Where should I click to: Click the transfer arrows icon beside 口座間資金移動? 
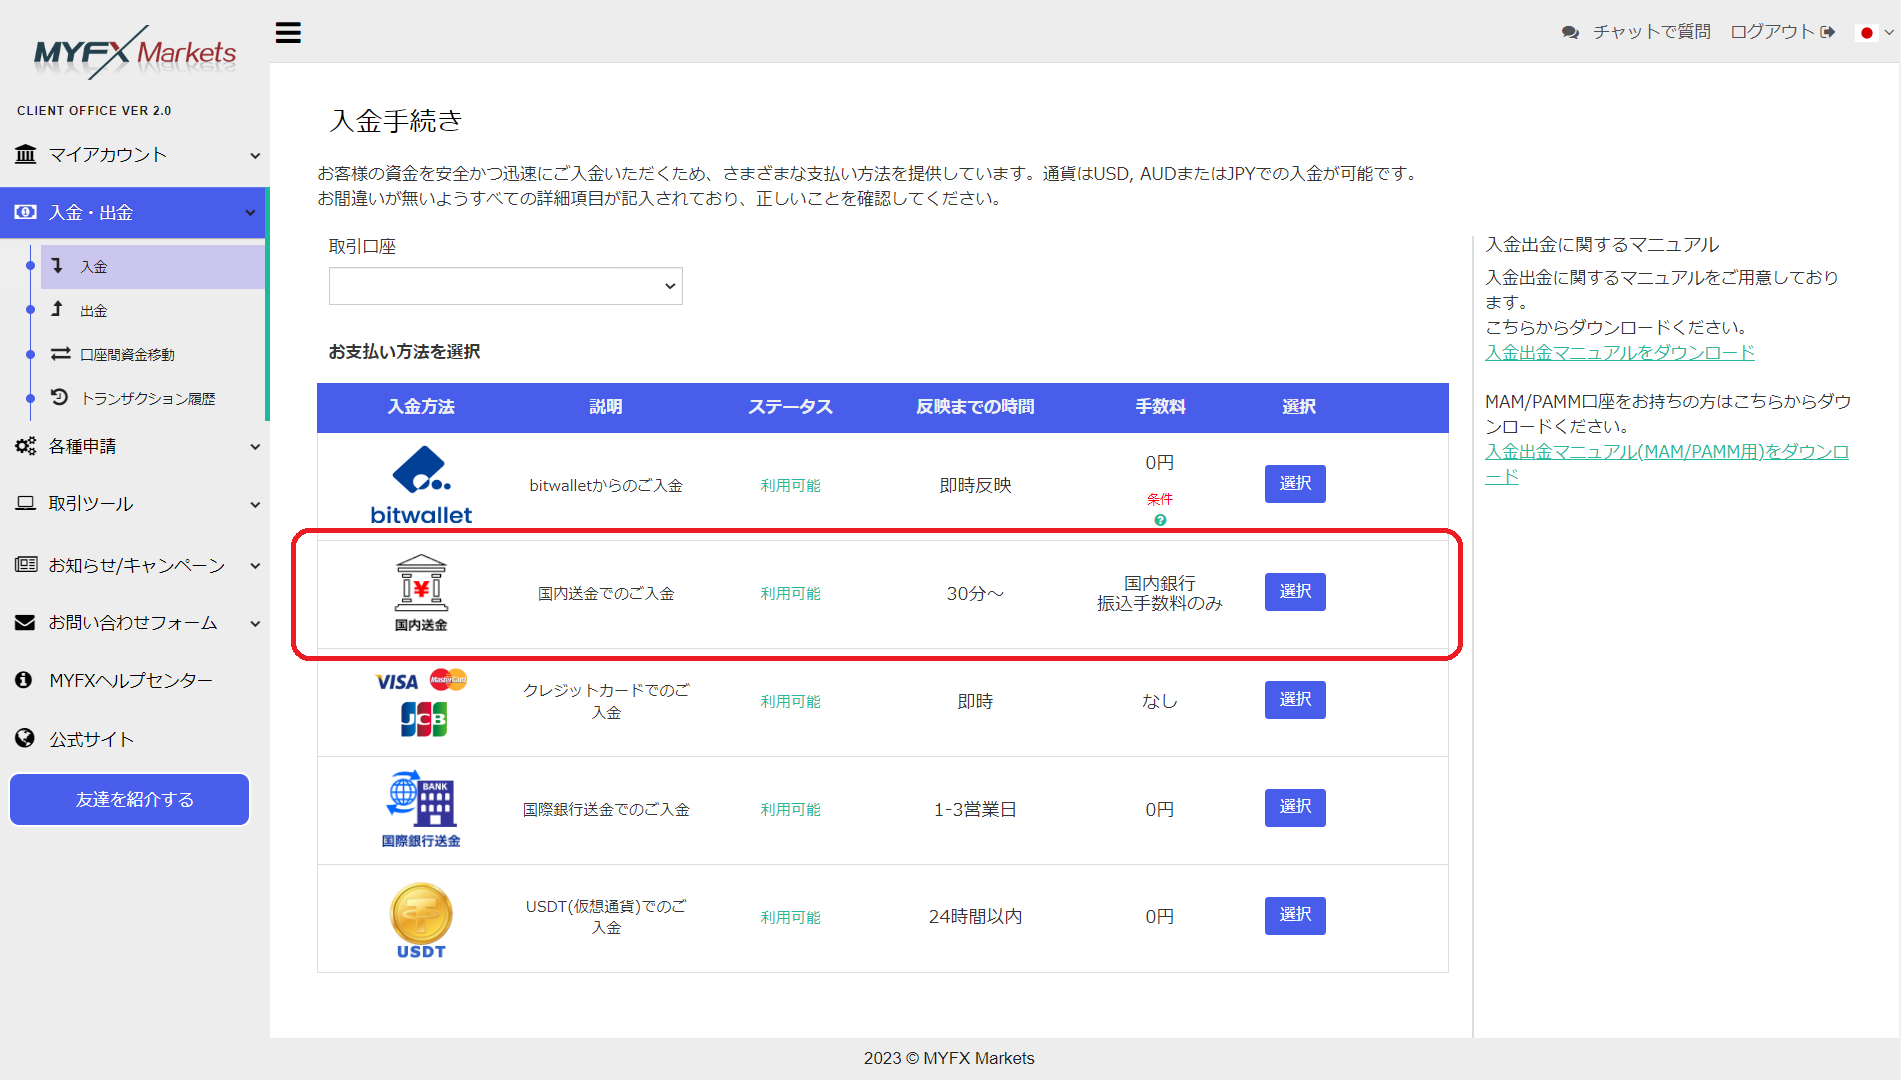[60, 354]
